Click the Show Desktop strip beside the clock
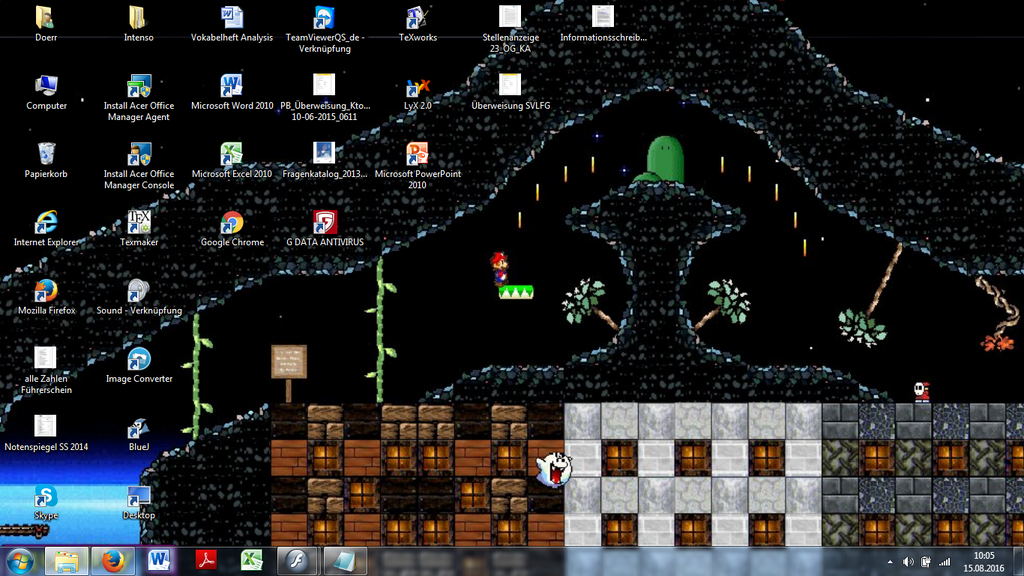This screenshot has width=1024, height=576. tap(1019, 561)
